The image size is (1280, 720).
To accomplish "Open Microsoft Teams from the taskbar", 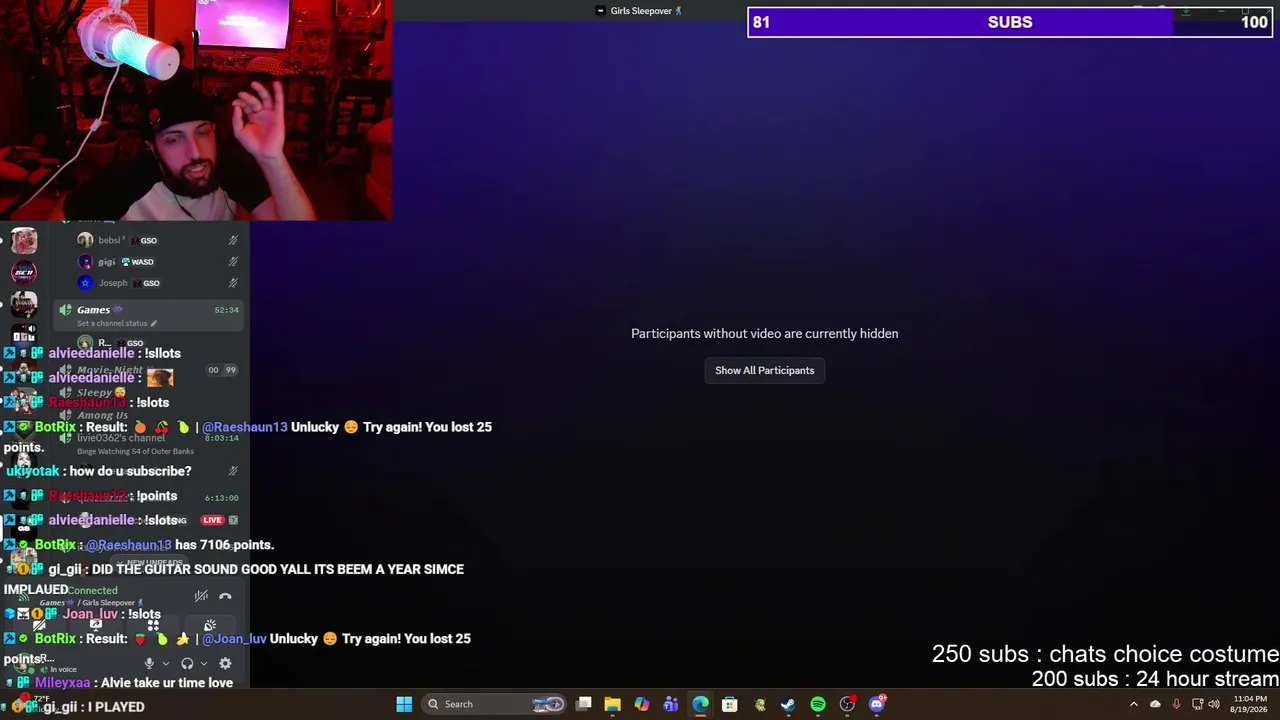I will pyautogui.click(x=670, y=704).
